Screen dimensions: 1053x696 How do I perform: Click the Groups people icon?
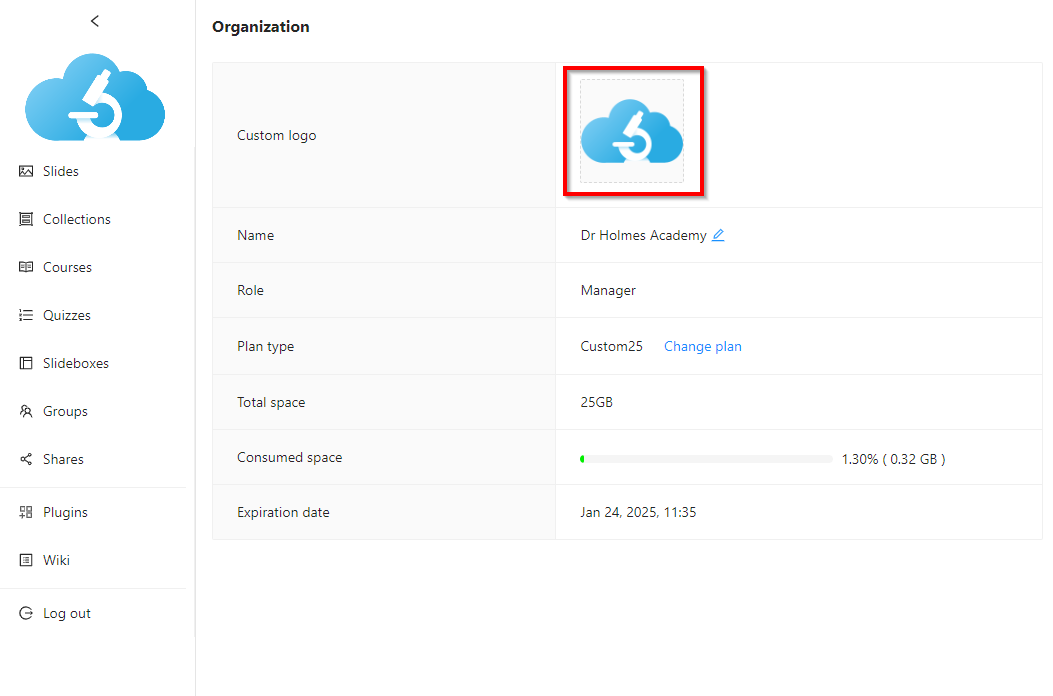(x=26, y=411)
